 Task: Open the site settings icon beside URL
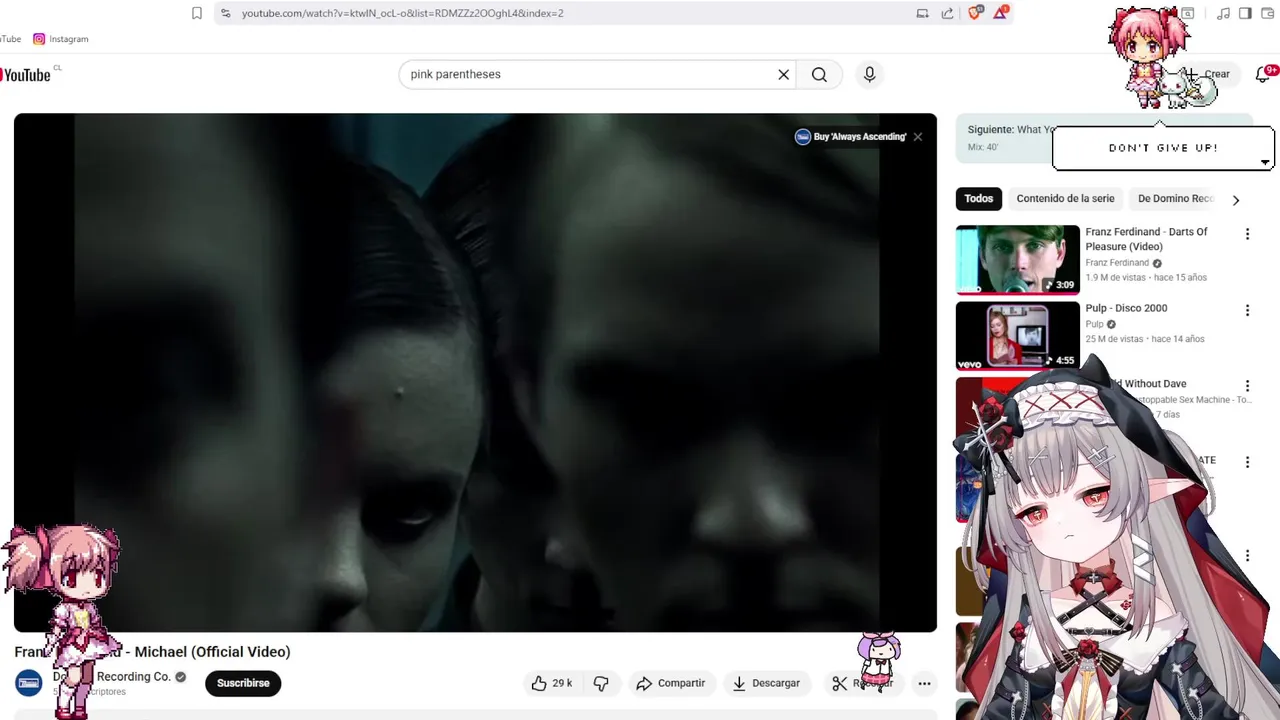pyautogui.click(x=225, y=13)
